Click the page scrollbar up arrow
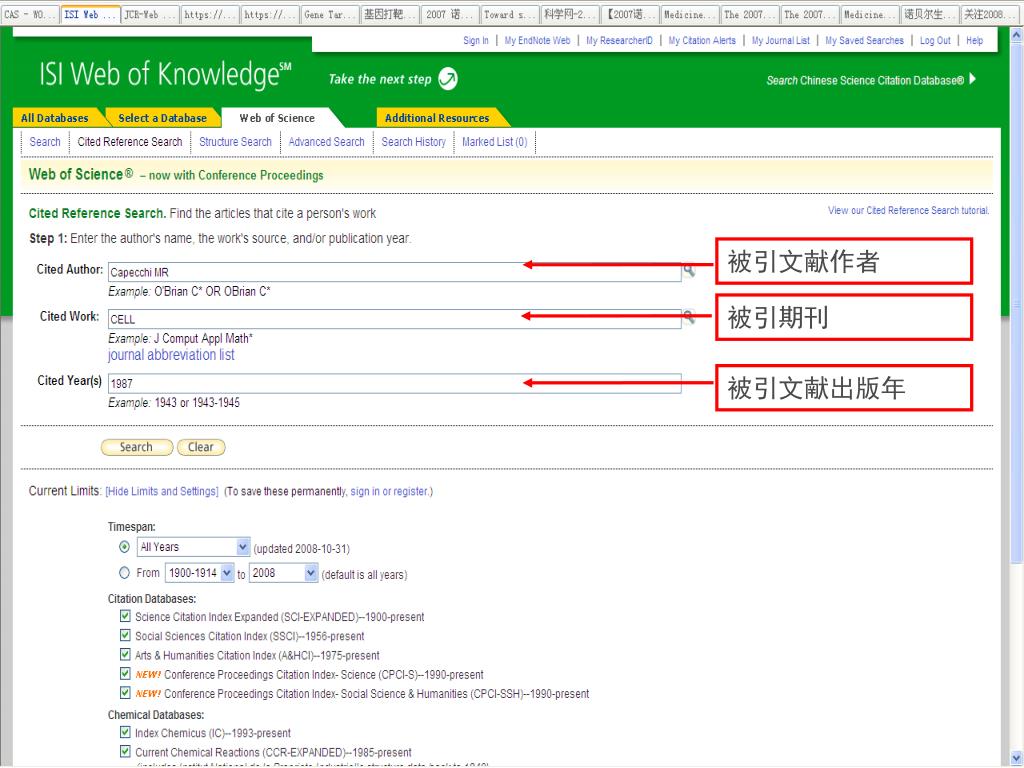 click(x=1017, y=35)
